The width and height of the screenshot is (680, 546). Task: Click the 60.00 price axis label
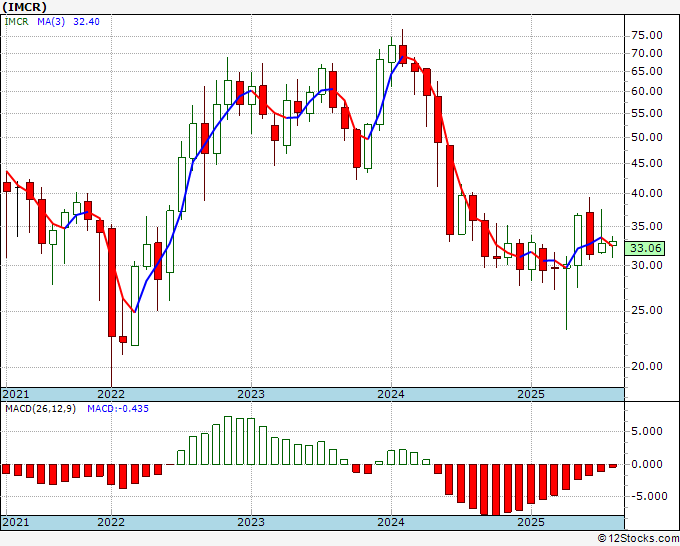coord(647,92)
